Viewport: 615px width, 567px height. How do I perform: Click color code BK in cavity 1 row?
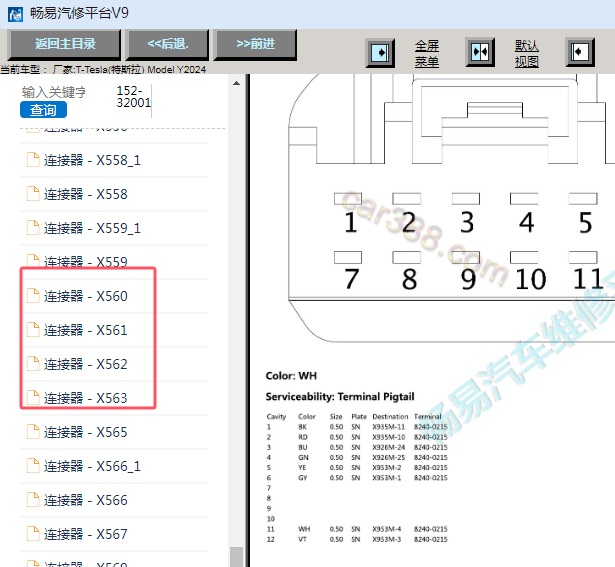point(302,427)
